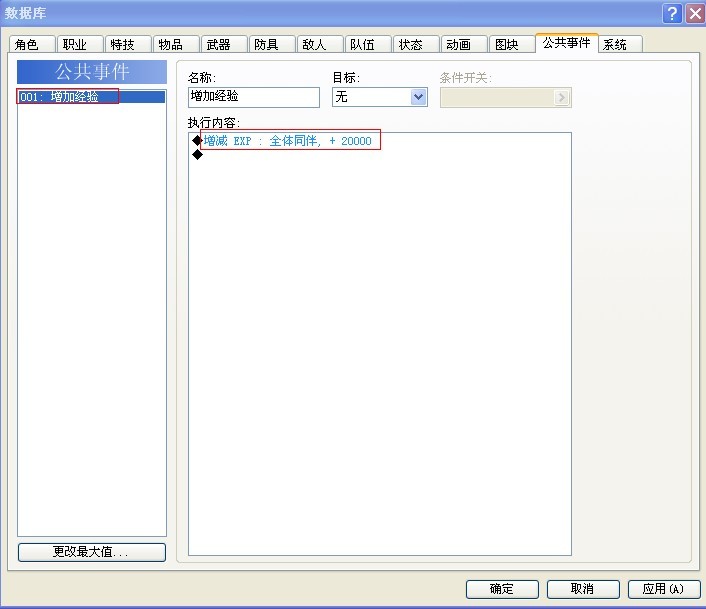This screenshot has height=609, width=706.
Task: Click the 取消 button
Action: [x=583, y=589]
